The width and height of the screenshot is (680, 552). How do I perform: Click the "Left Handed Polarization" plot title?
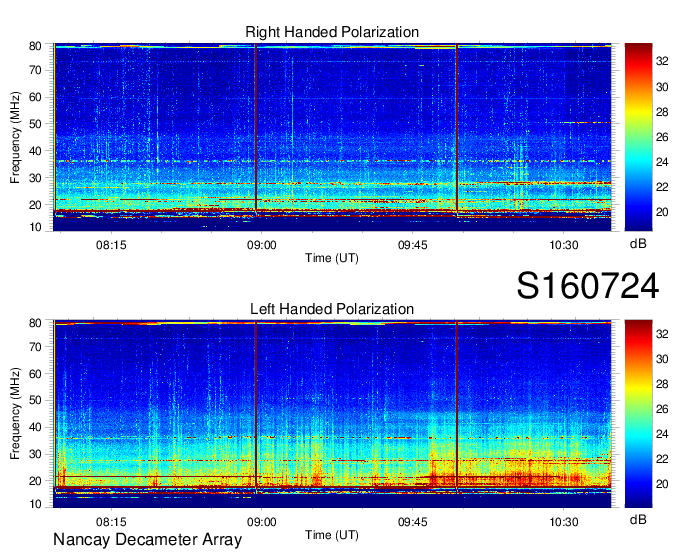tap(332, 309)
